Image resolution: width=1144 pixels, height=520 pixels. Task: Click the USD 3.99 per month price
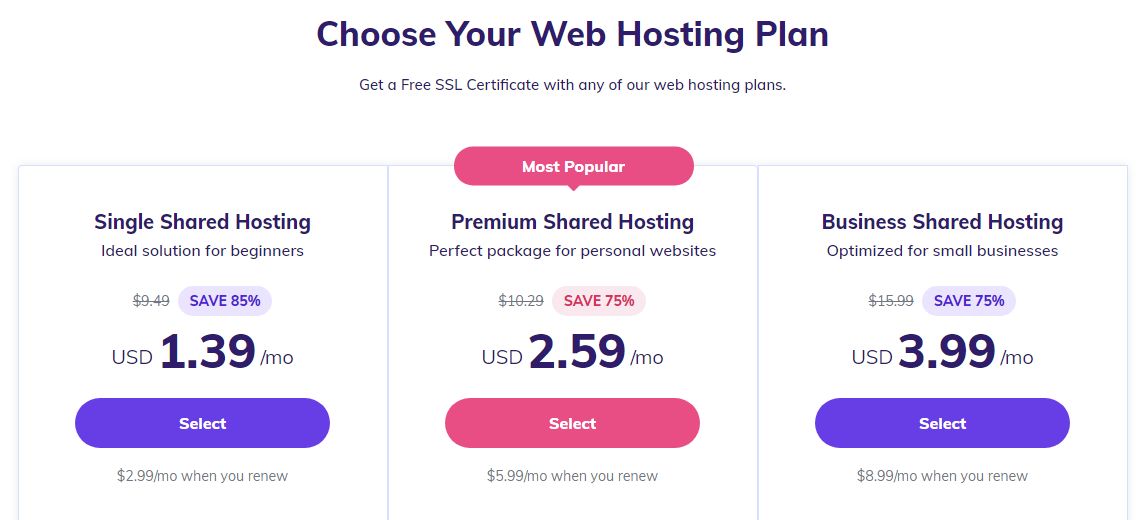[946, 353]
